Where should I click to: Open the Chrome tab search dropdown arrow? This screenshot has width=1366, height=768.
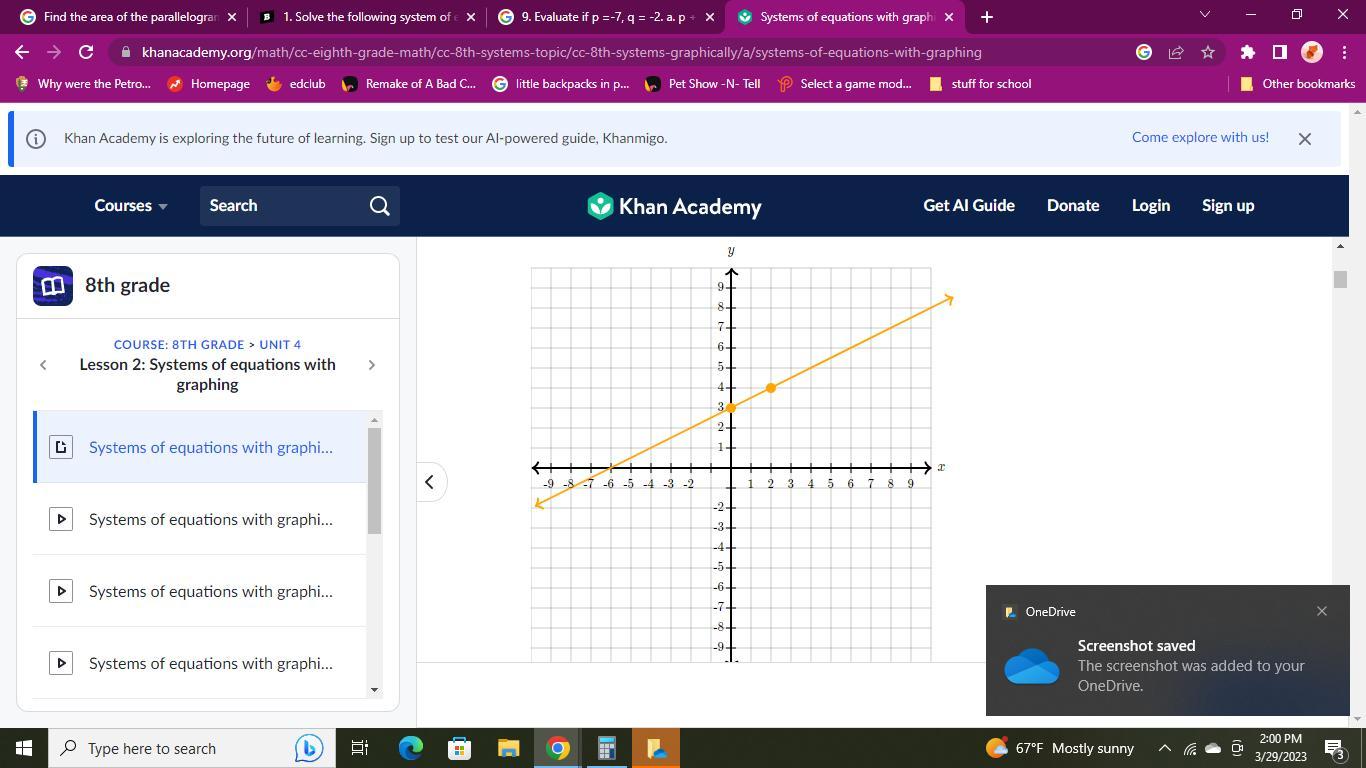click(1204, 16)
